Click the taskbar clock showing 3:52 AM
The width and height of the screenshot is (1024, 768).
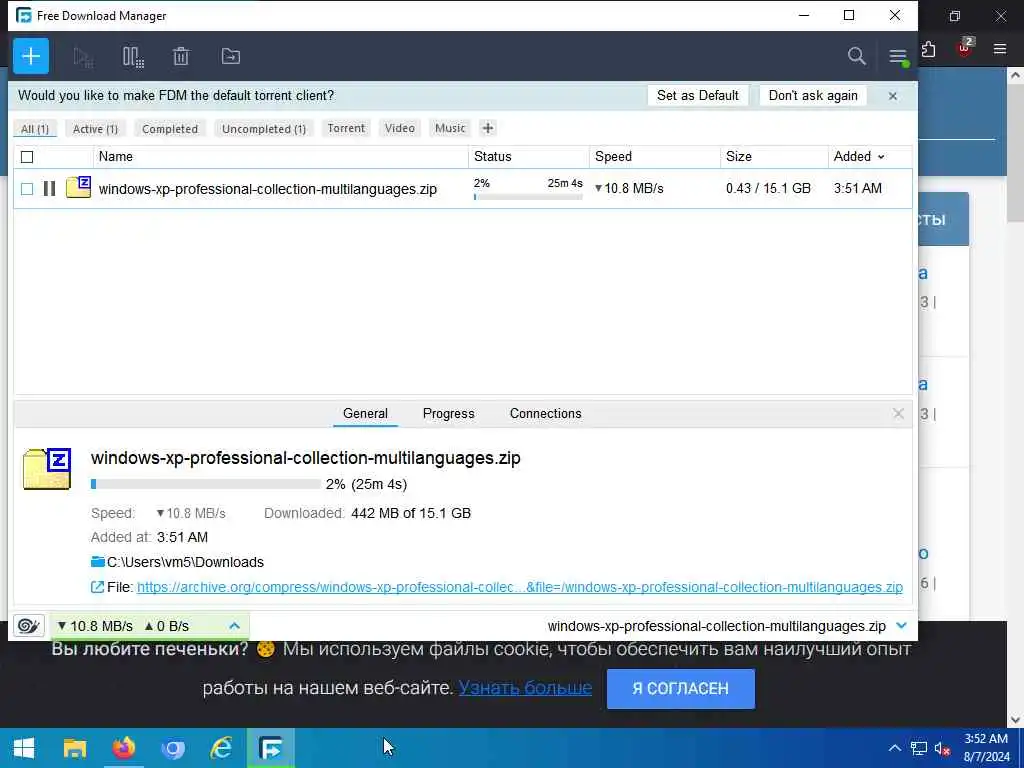coord(987,748)
